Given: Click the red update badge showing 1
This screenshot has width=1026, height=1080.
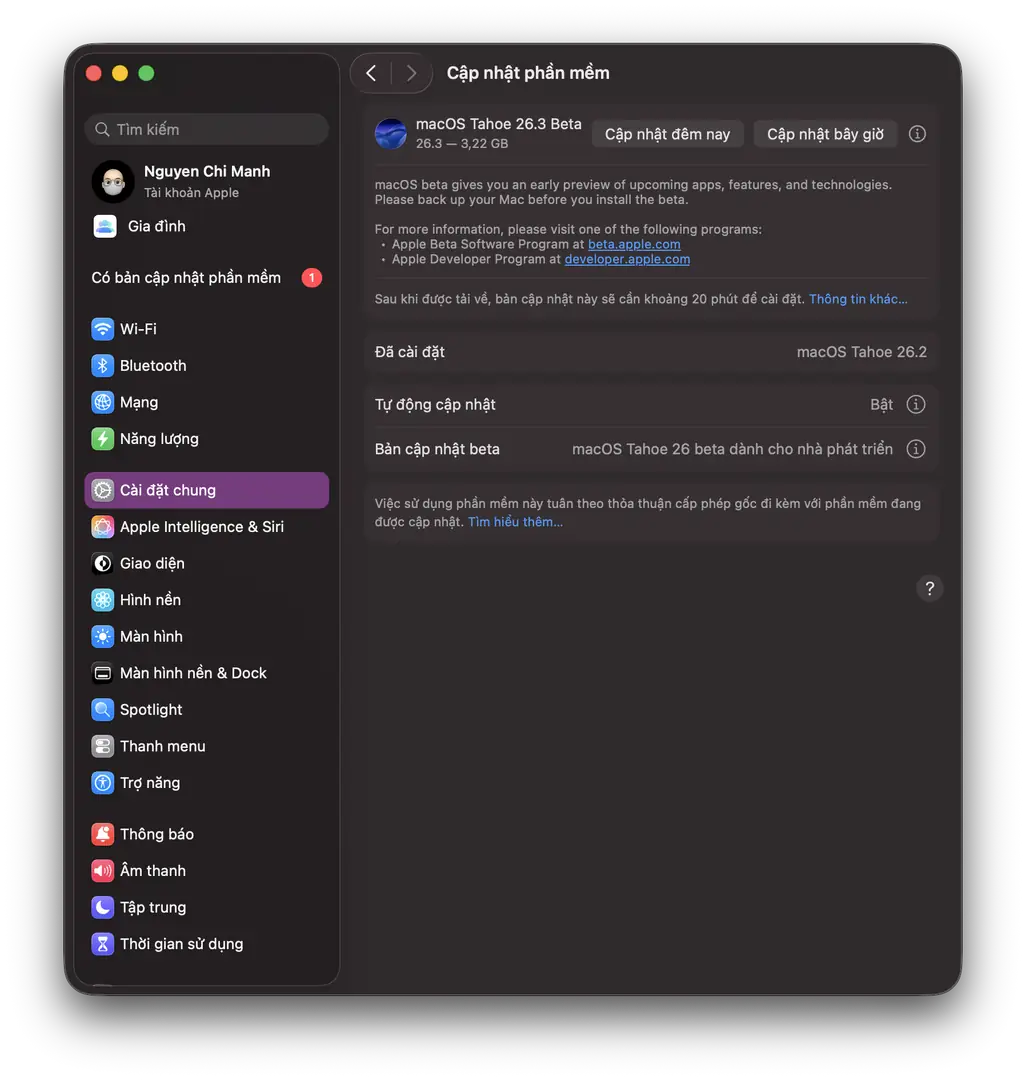Looking at the screenshot, I should click(x=312, y=278).
